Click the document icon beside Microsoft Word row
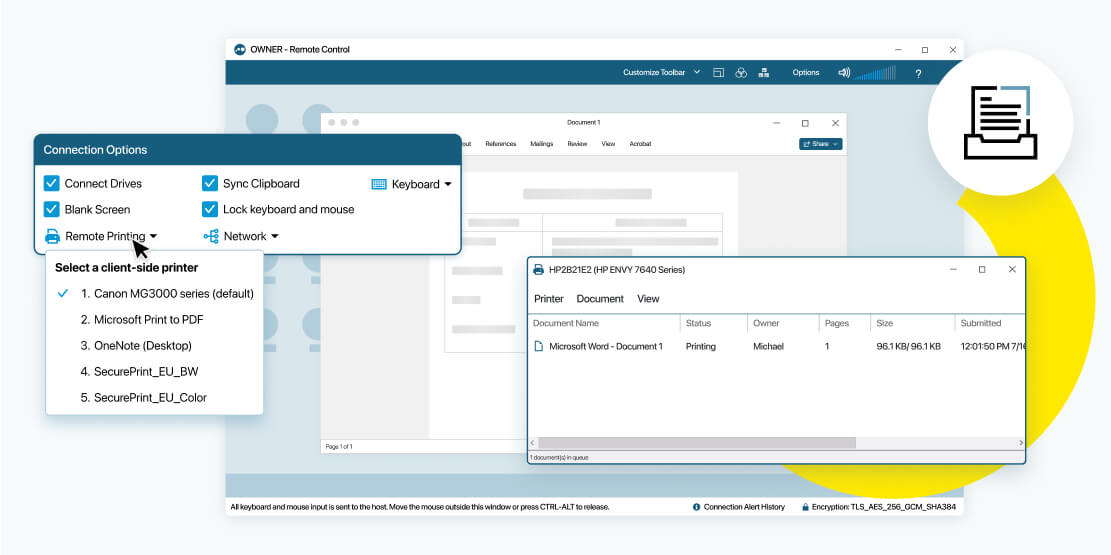This screenshot has height=555, width=1111. [x=538, y=347]
